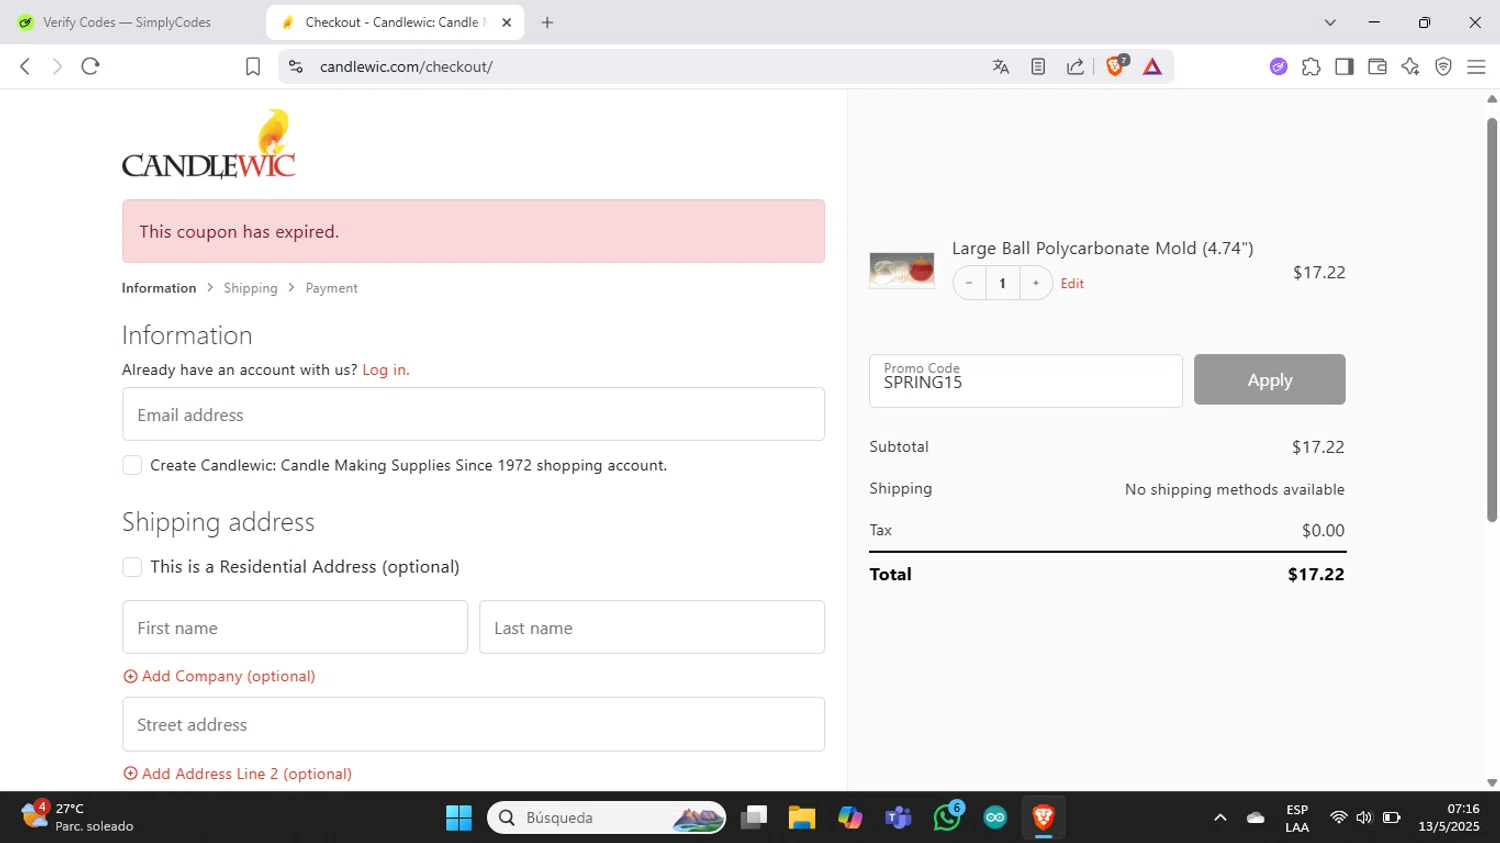Go to Shipping breadcrumb step
Screen dimensions: 1500x843
[250, 288]
